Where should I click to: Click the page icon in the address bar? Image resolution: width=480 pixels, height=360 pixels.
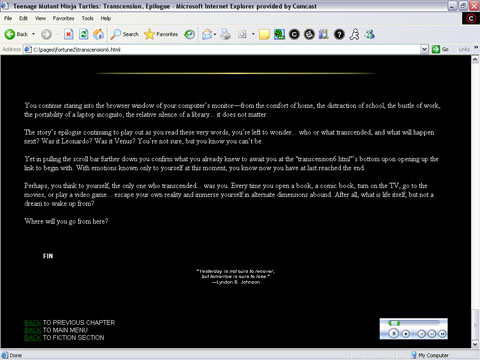click(28, 49)
